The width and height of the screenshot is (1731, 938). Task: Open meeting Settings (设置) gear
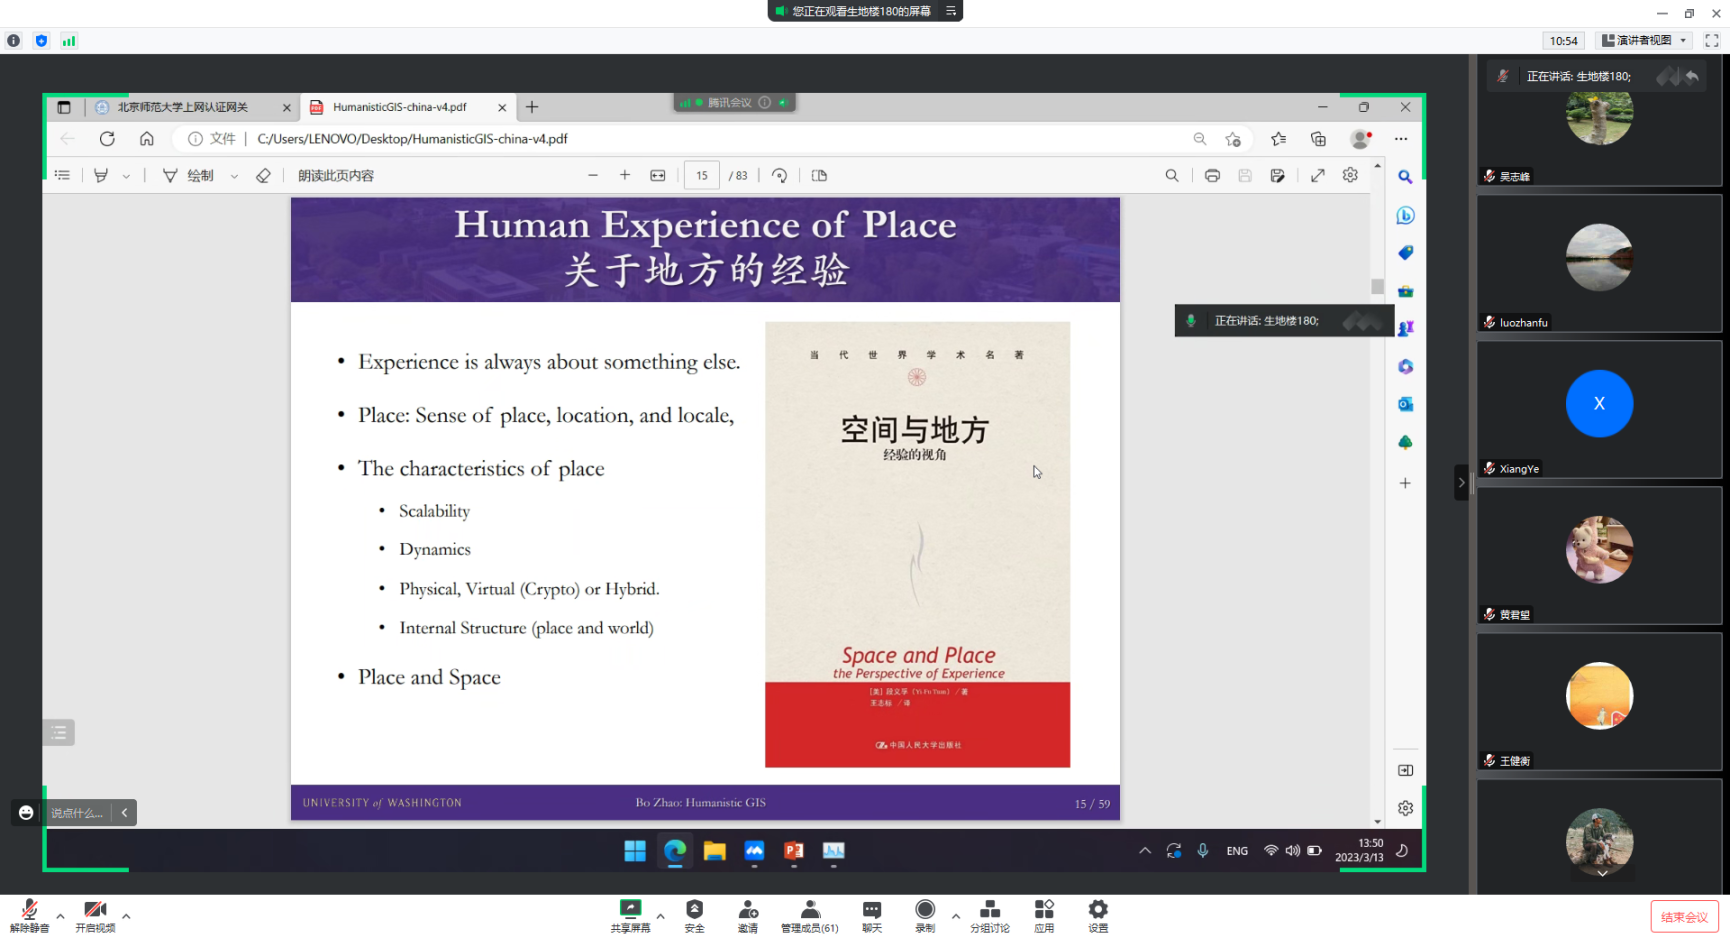click(x=1098, y=910)
